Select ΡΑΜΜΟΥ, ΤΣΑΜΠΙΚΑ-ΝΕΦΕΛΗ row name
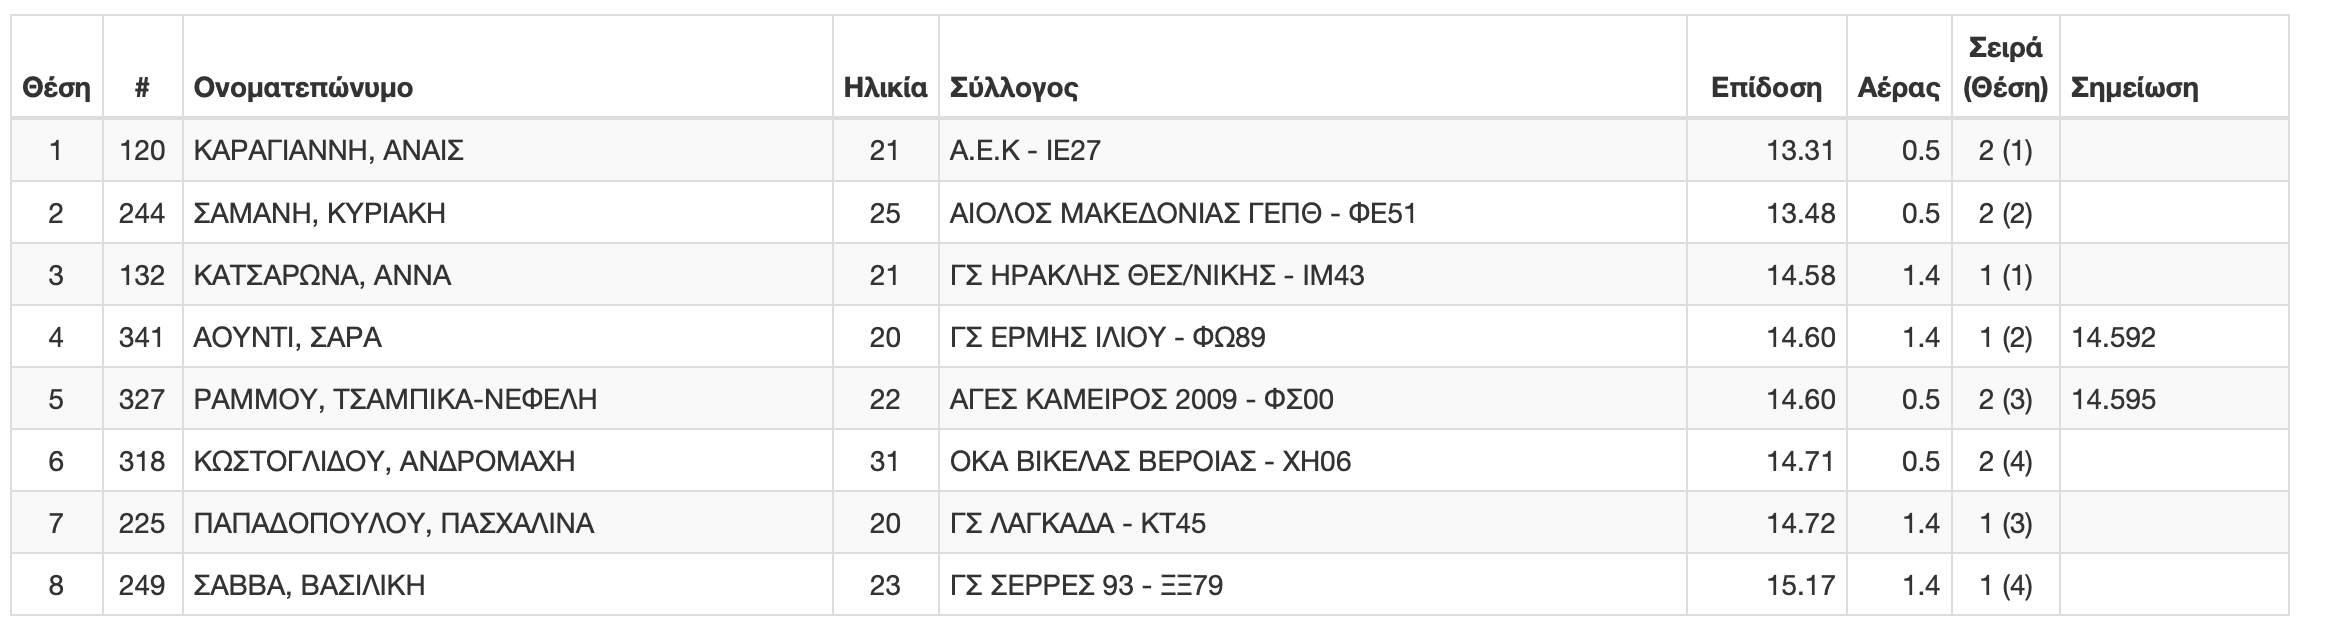The width and height of the screenshot is (2330, 634). click(x=395, y=399)
